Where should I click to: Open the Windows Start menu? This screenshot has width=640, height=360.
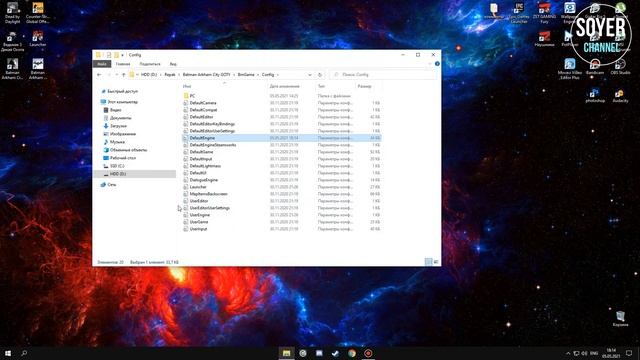point(8,353)
